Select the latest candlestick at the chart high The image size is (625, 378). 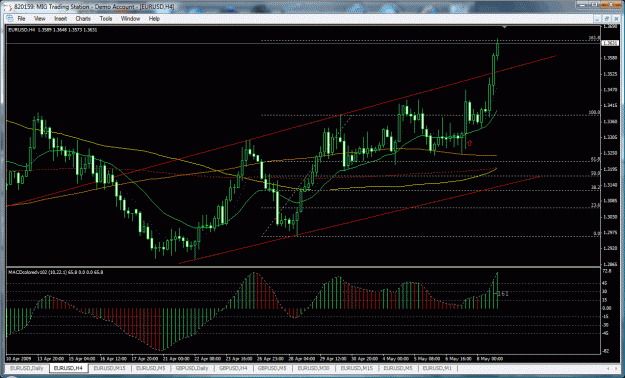point(497,49)
